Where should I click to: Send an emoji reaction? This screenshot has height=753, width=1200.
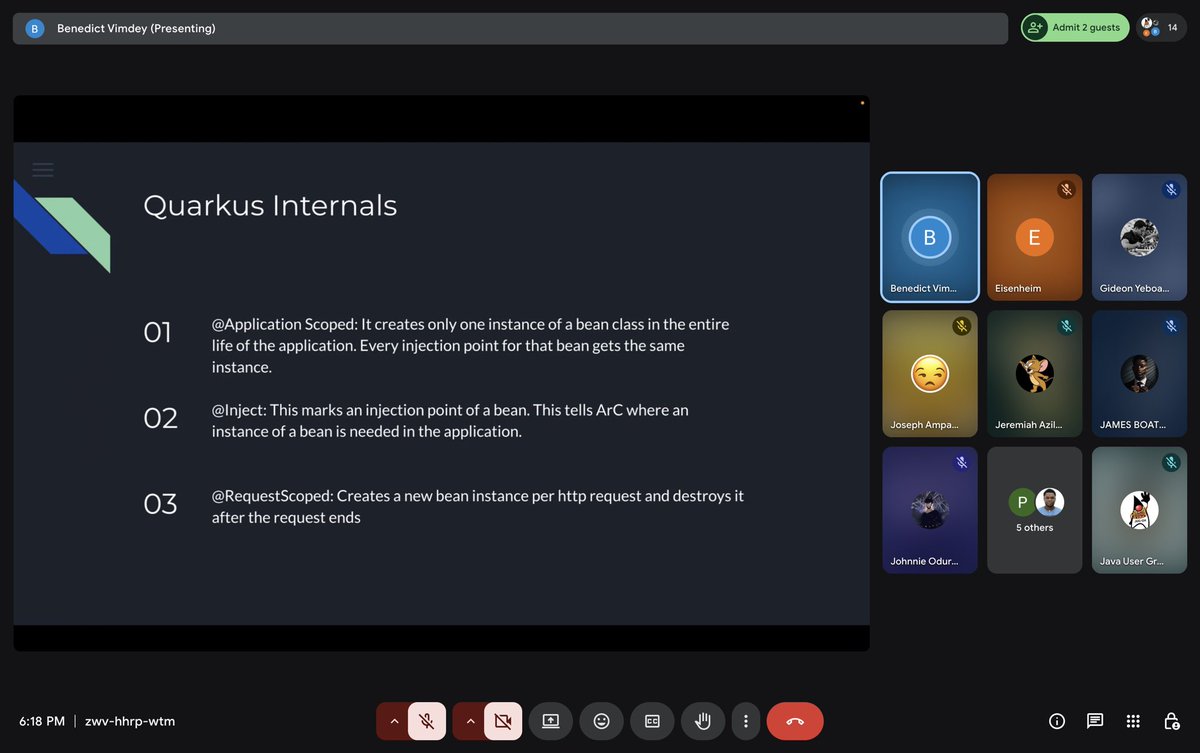(x=601, y=721)
